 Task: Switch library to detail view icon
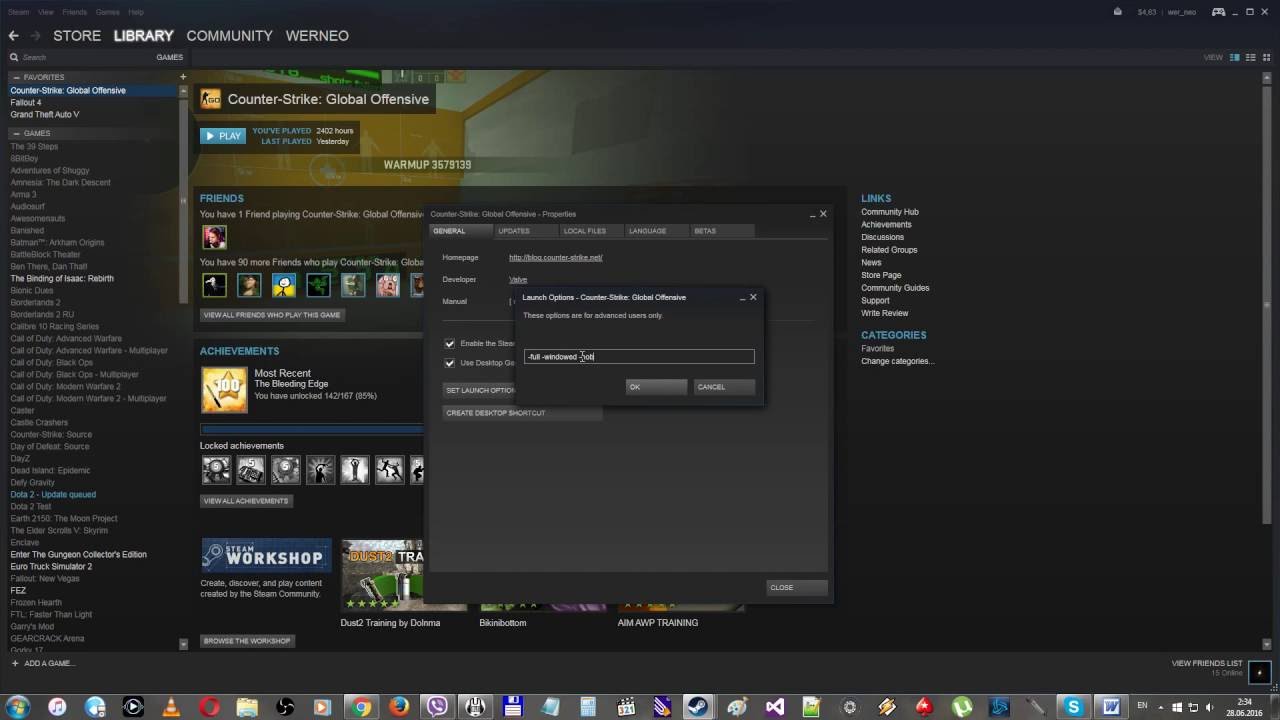pyautogui.click(x=1235, y=57)
